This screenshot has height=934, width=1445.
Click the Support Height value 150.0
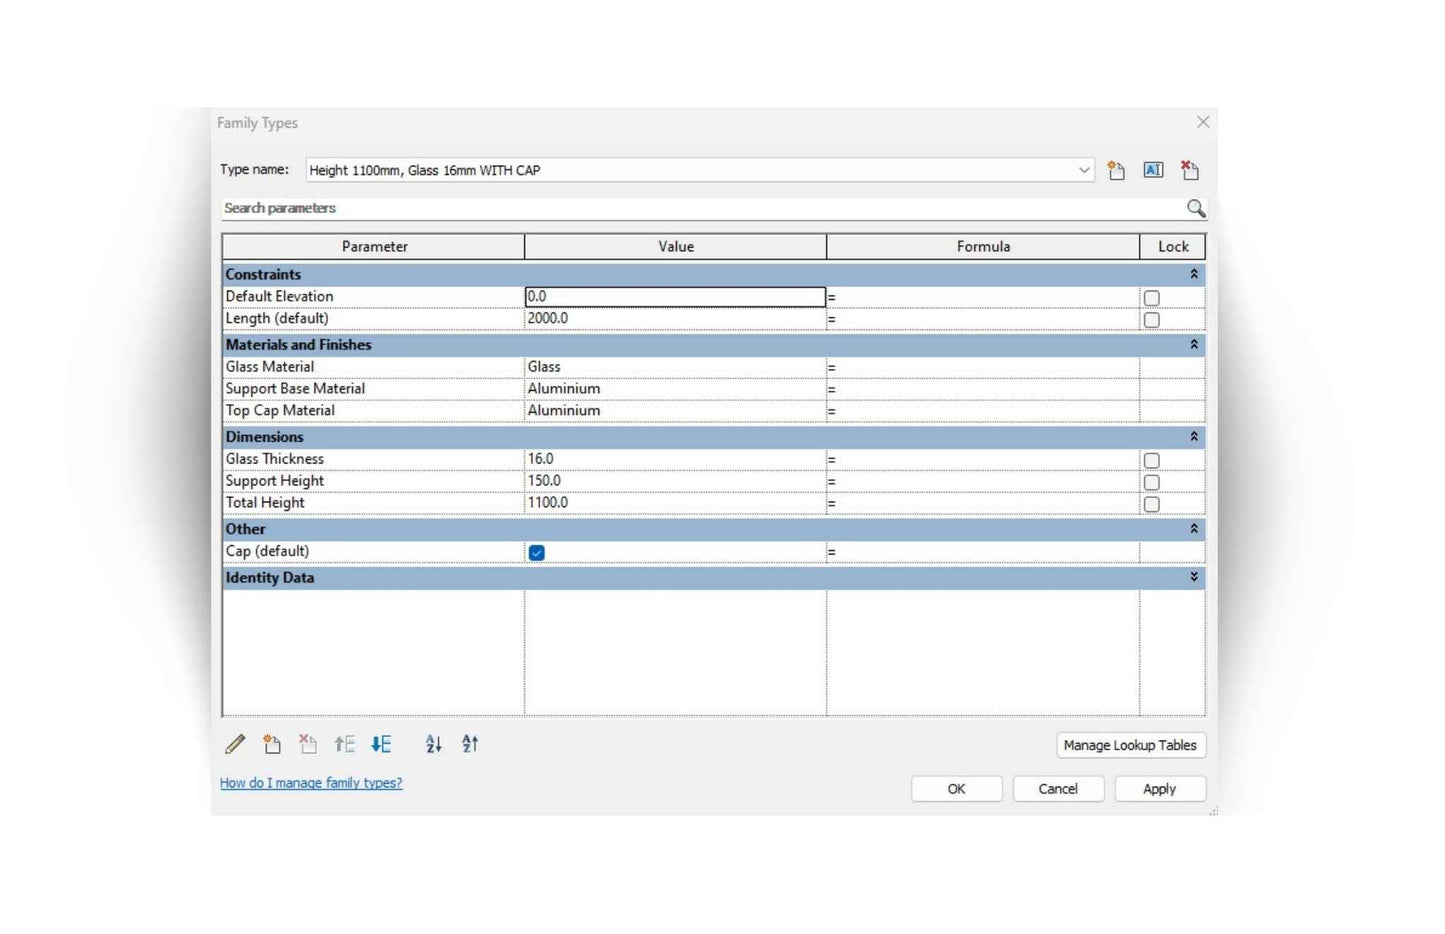(675, 481)
